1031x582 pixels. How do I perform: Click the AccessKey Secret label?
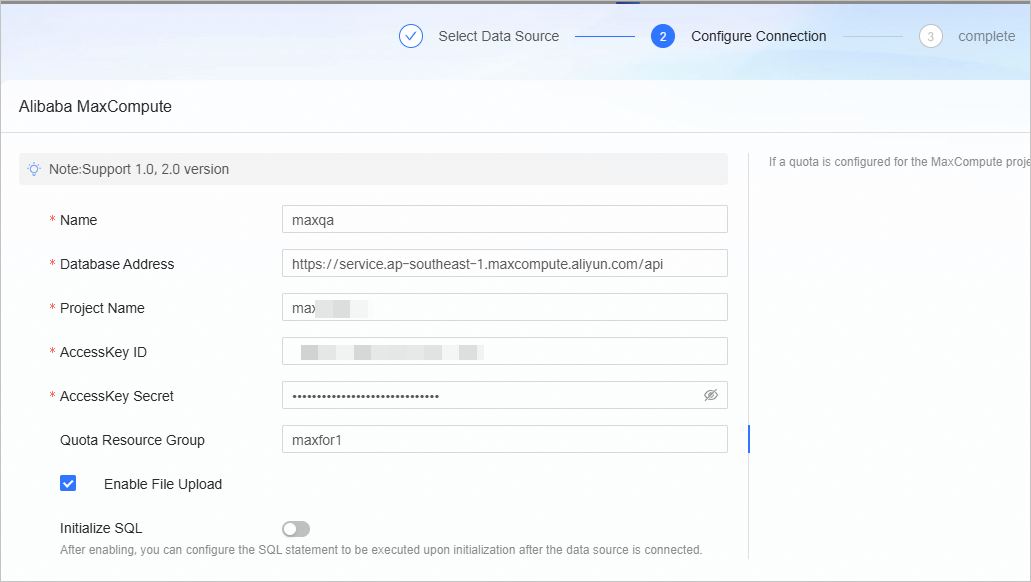coord(116,396)
